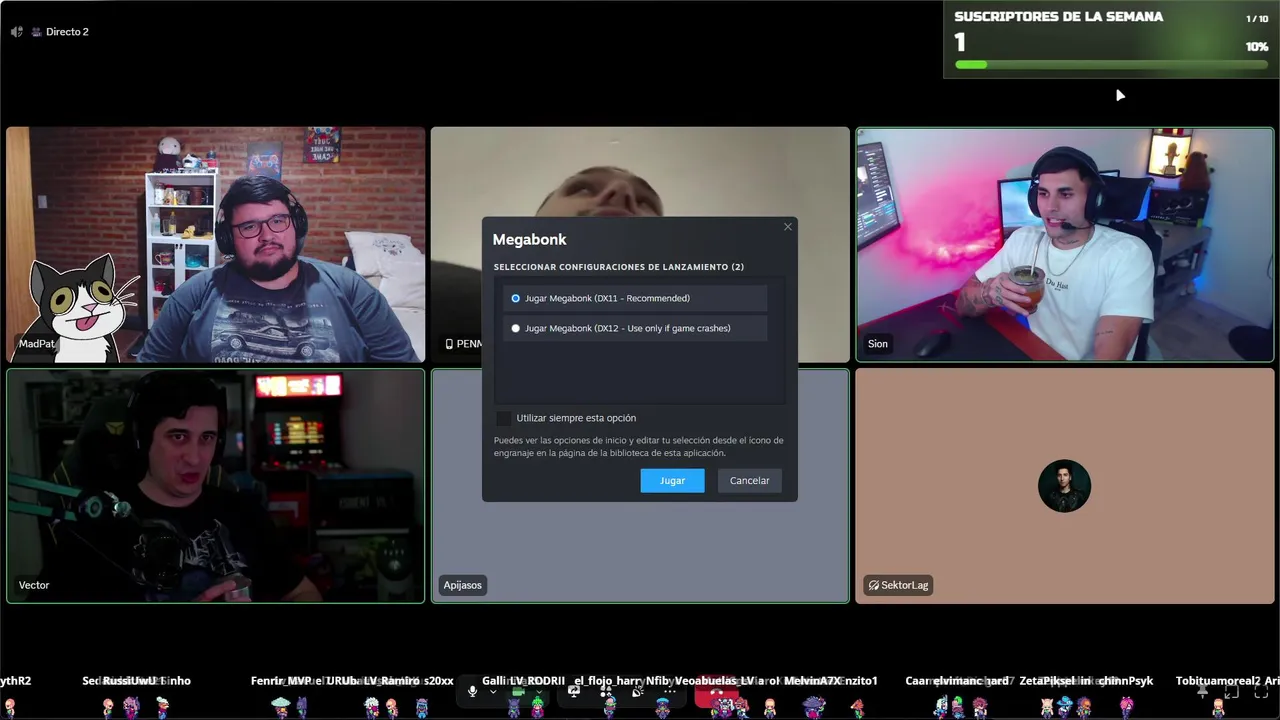Click the blue Jugar button

[x=672, y=481]
